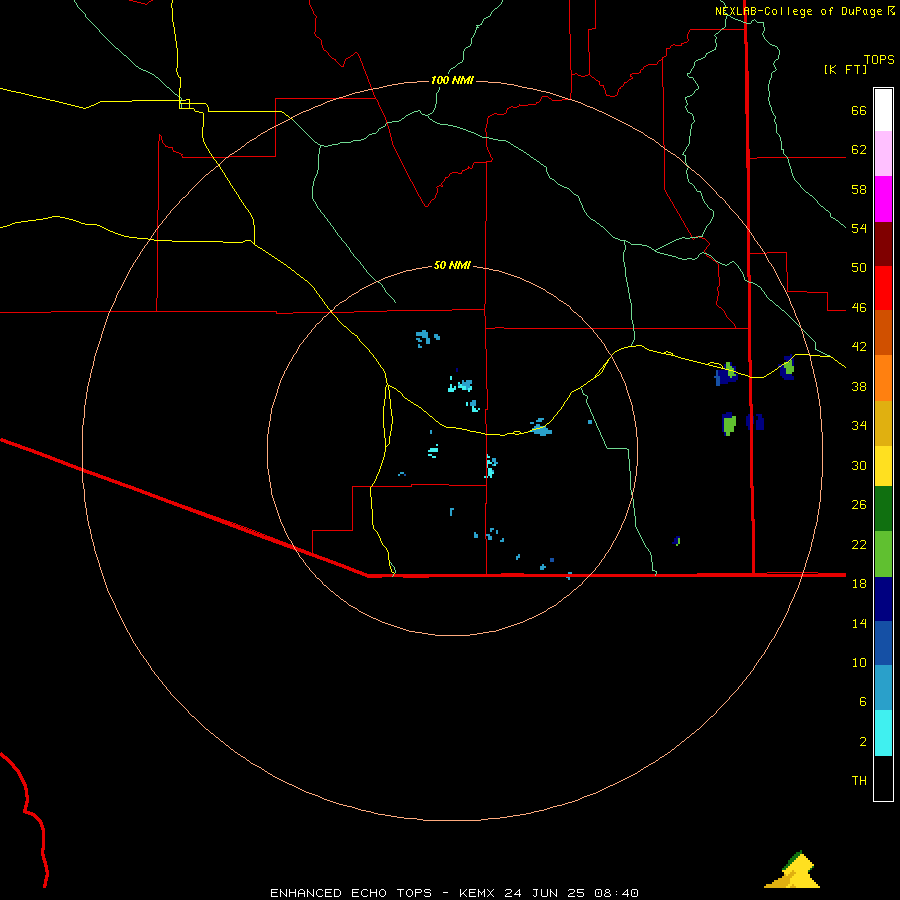The height and width of the screenshot is (900, 900).
Task: Click the 6 scale label
Action: [863, 701]
